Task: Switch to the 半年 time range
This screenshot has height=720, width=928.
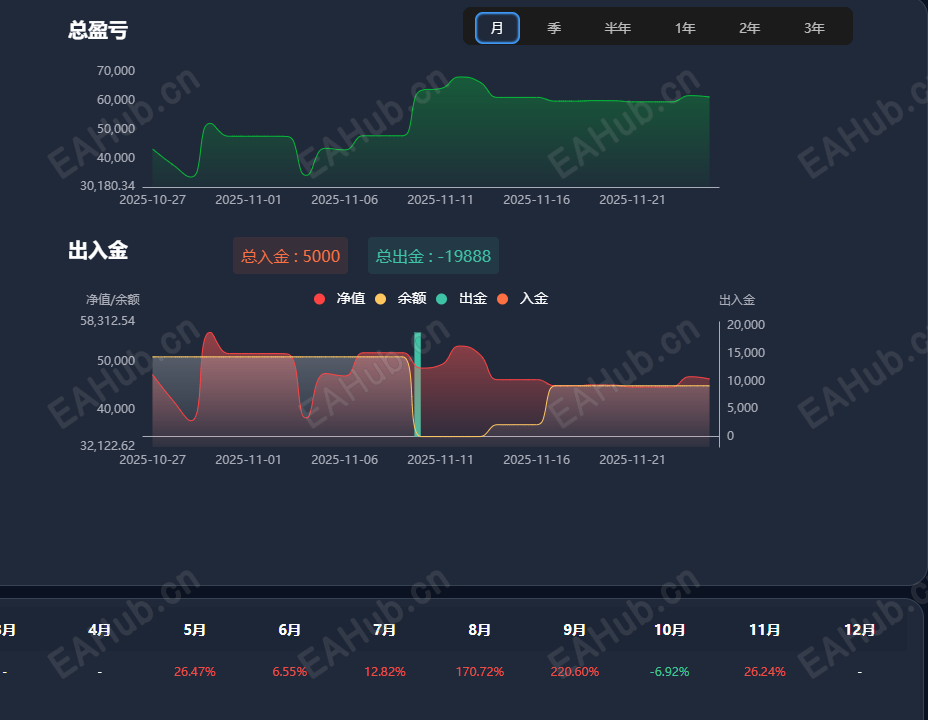Action: point(617,28)
